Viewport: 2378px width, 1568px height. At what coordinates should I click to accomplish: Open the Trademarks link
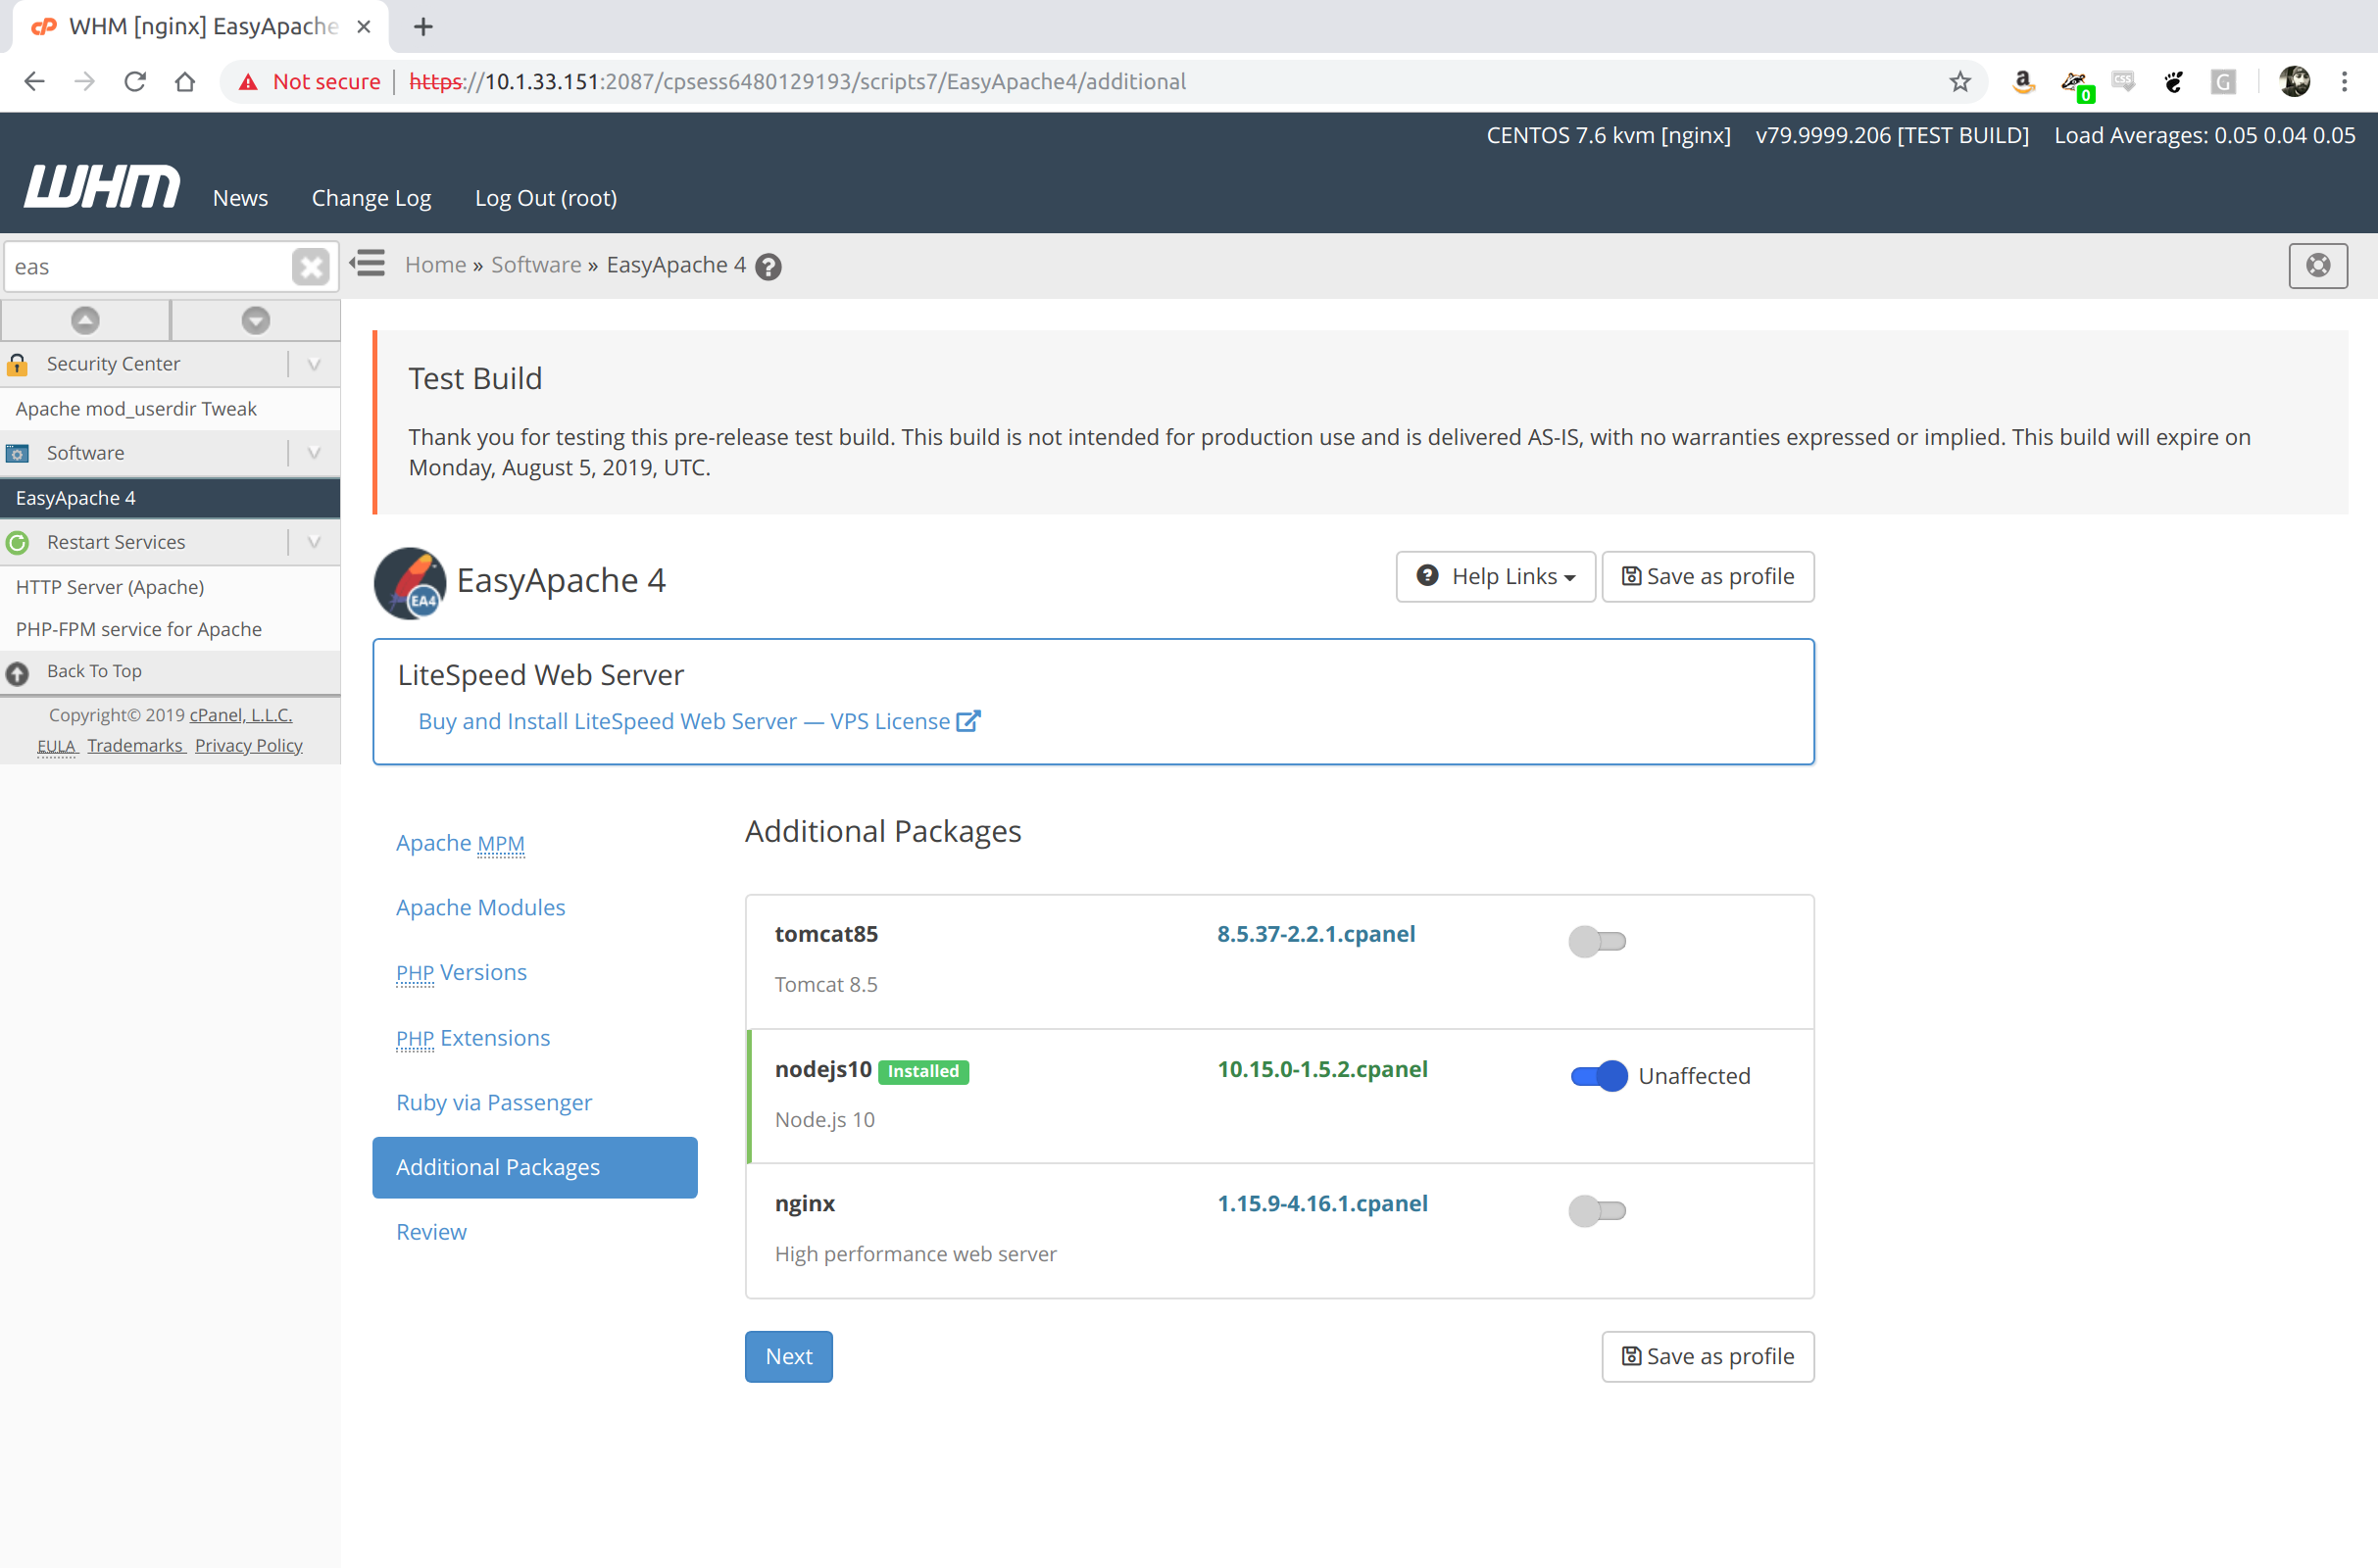135,746
